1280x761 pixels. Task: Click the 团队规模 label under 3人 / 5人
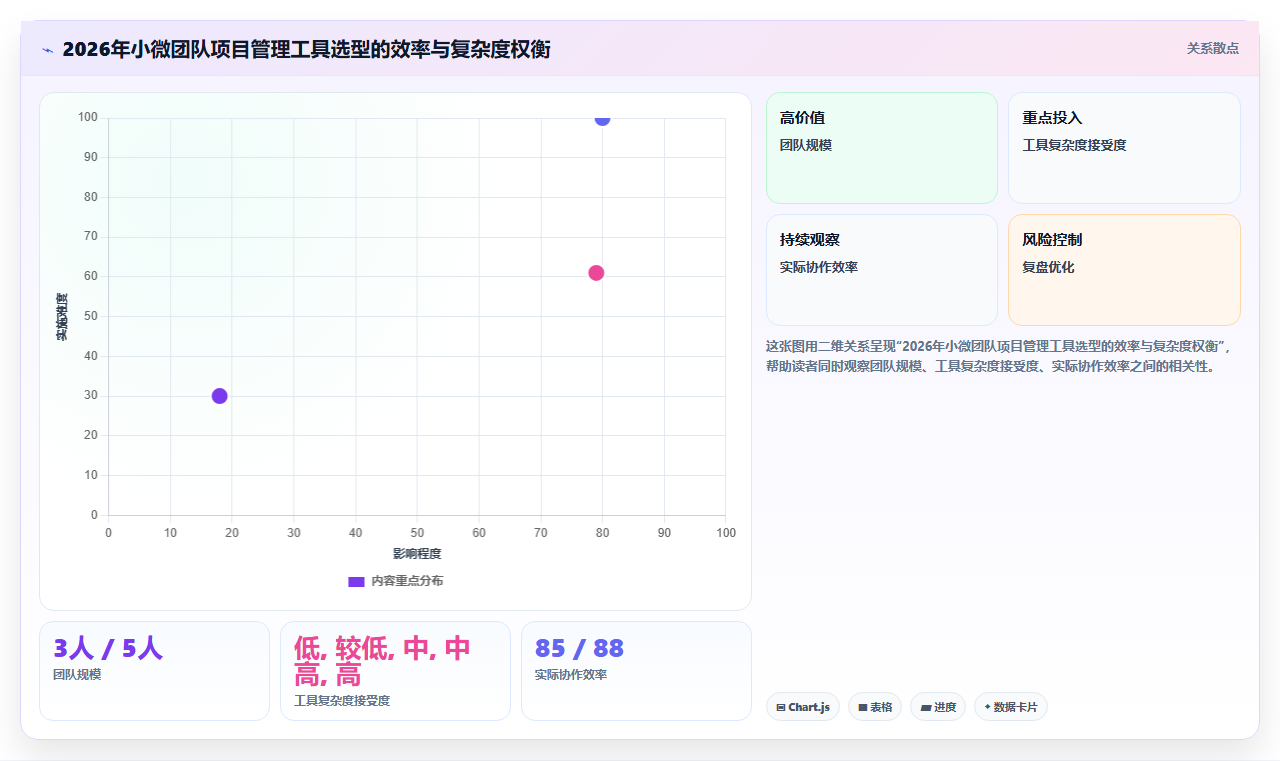[x=77, y=674]
